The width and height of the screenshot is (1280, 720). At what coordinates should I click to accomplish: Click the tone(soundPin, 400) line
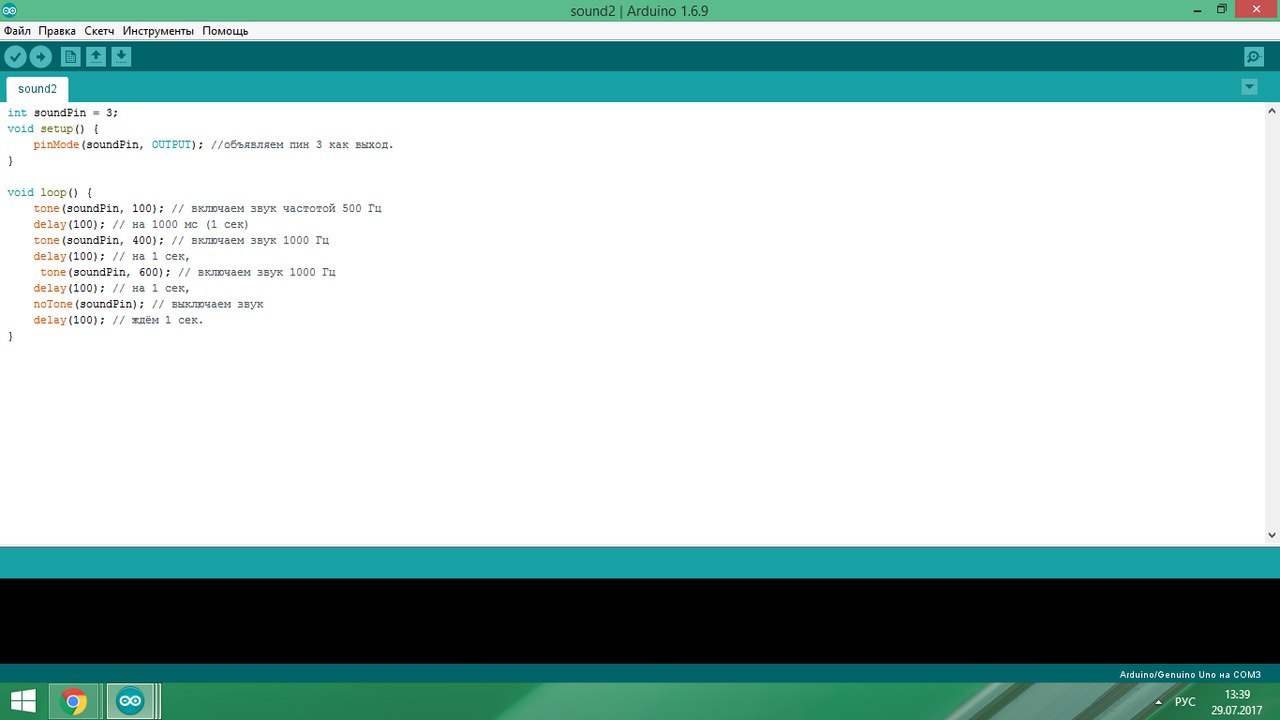tap(181, 241)
